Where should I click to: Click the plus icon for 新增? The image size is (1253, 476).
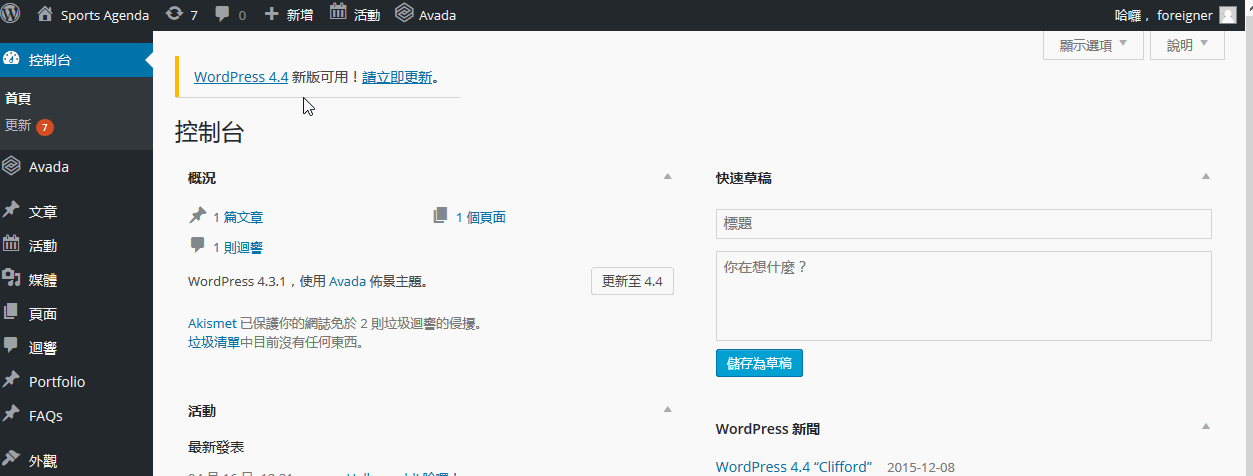272,15
